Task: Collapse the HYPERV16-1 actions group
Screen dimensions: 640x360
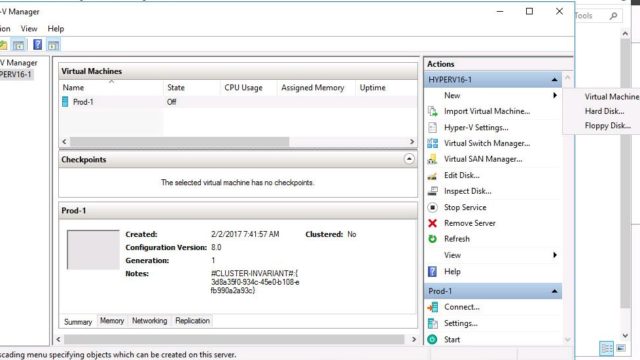Action: pos(554,80)
